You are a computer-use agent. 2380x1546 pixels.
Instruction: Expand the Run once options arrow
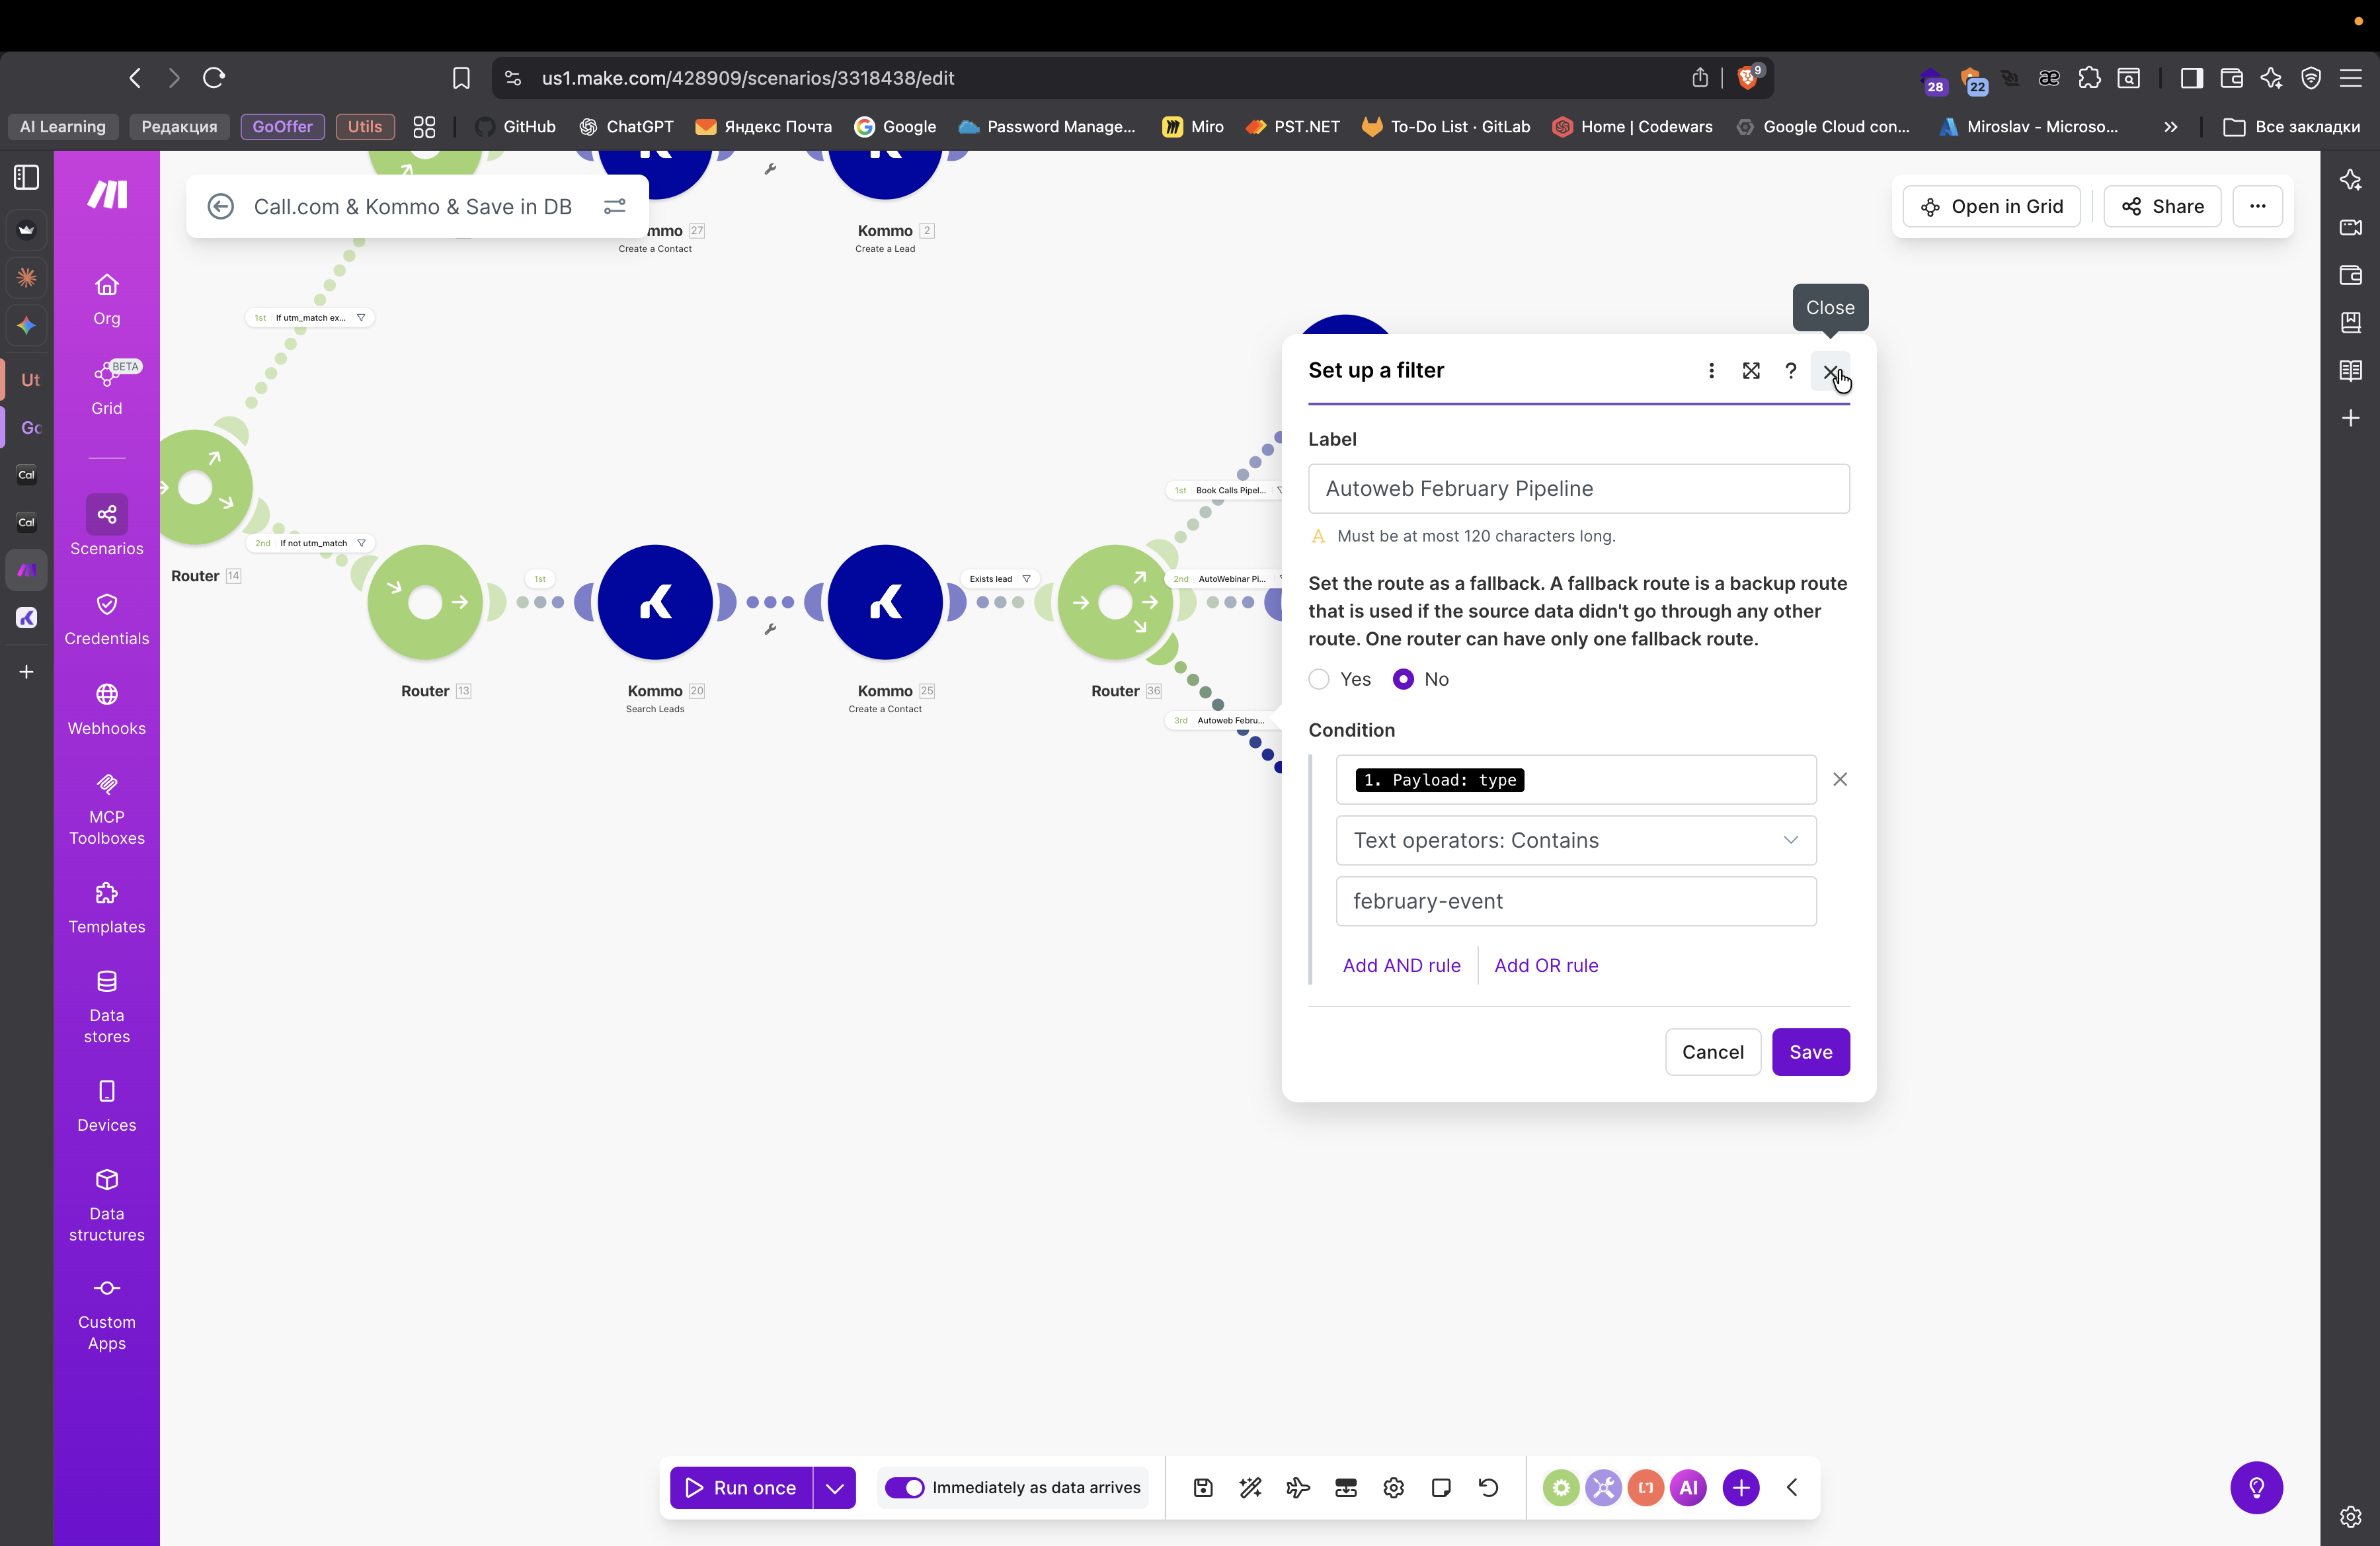pos(835,1487)
